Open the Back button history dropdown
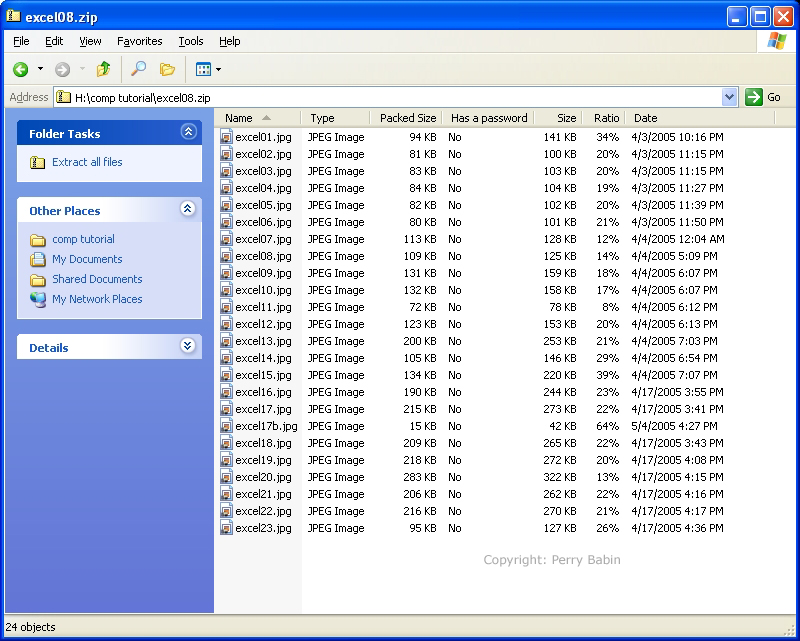Screen dimensions: 800x641 [x=40, y=69]
